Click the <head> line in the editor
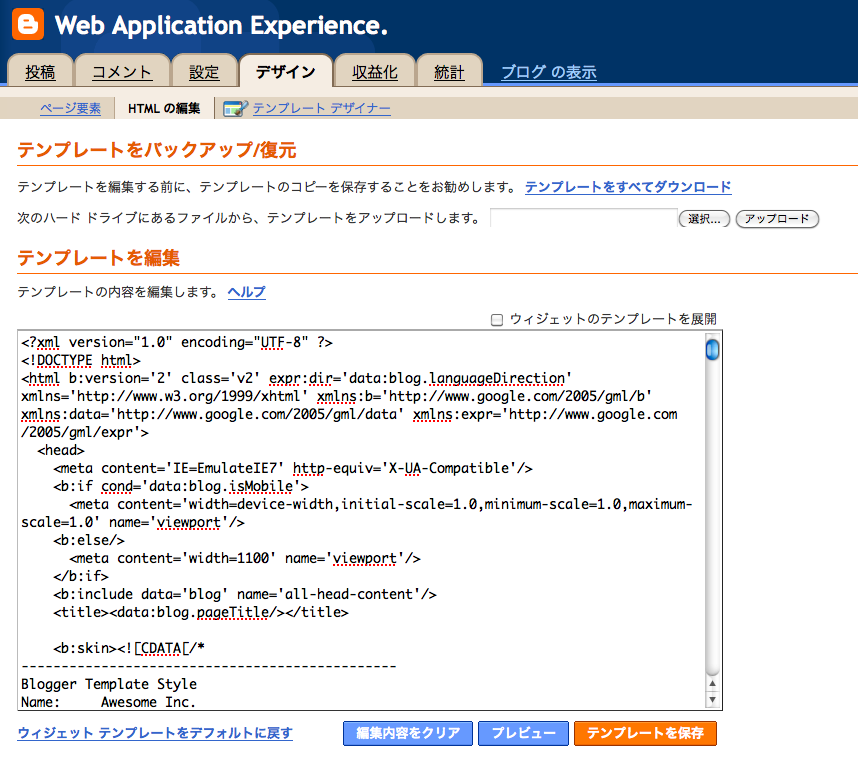The image size is (858, 760). [61, 450]
